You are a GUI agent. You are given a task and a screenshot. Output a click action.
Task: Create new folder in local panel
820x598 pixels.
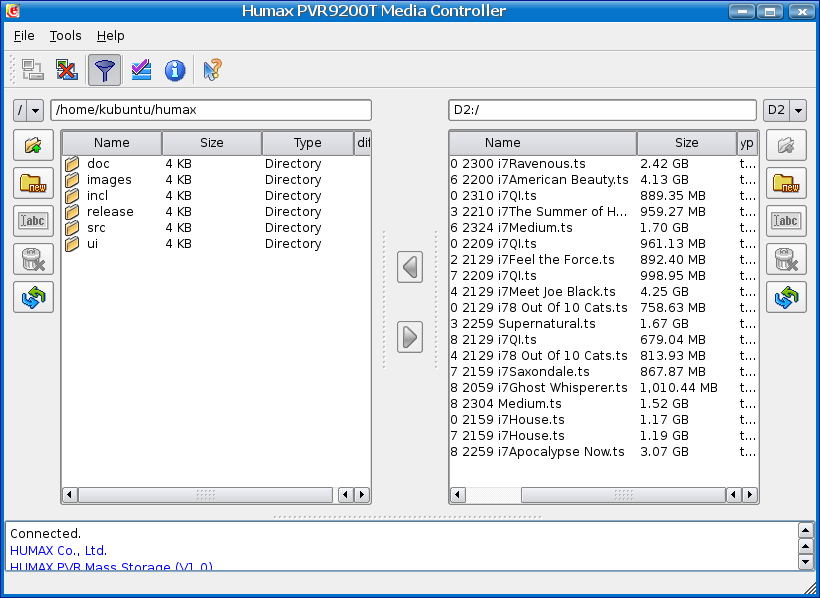(x=33, y=183)
